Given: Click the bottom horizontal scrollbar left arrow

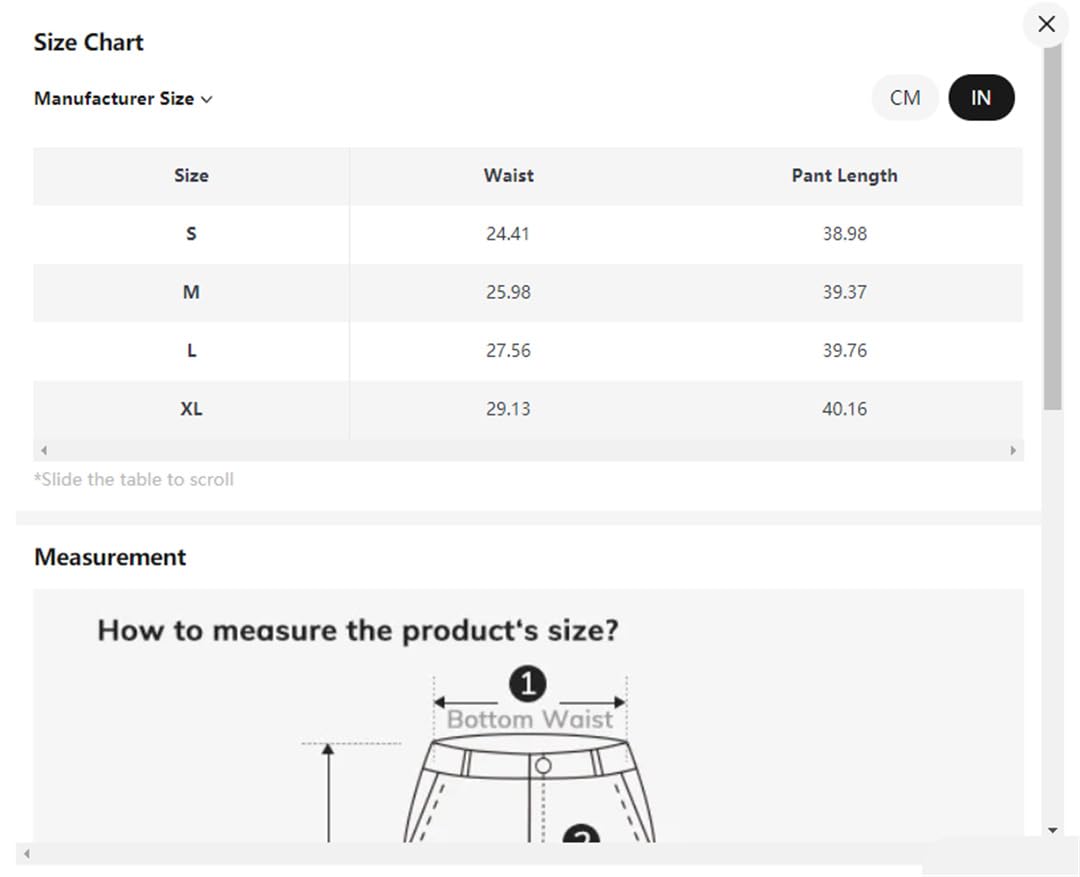Looking at the screenshot, I should coord(27,854).
